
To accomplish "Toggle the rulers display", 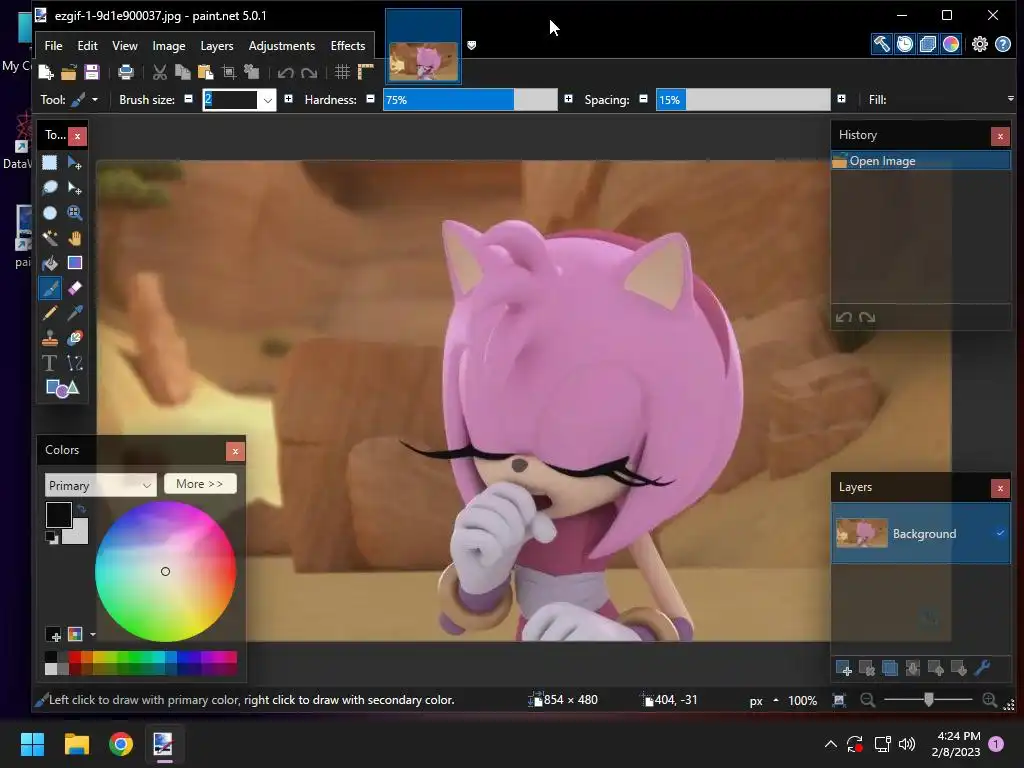I will (x=366, y=72).
